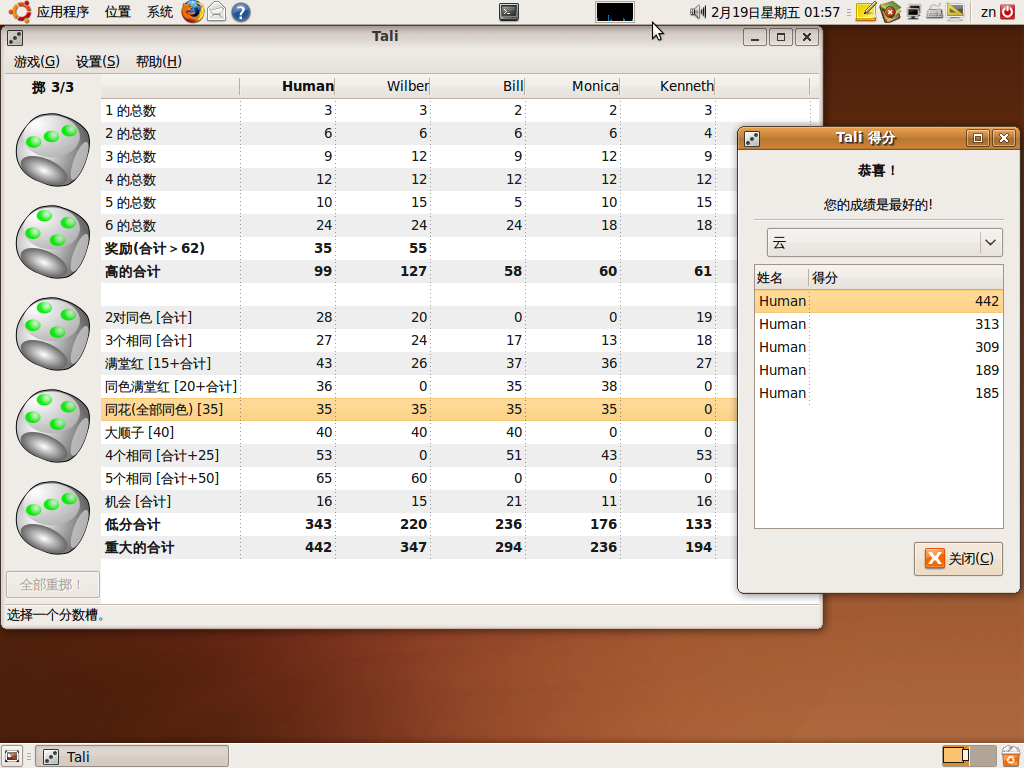The width and height of the screenshot is (1024, 768).
Task: Click Kenneth's 重大的合计 total 194
Action: 698,547
